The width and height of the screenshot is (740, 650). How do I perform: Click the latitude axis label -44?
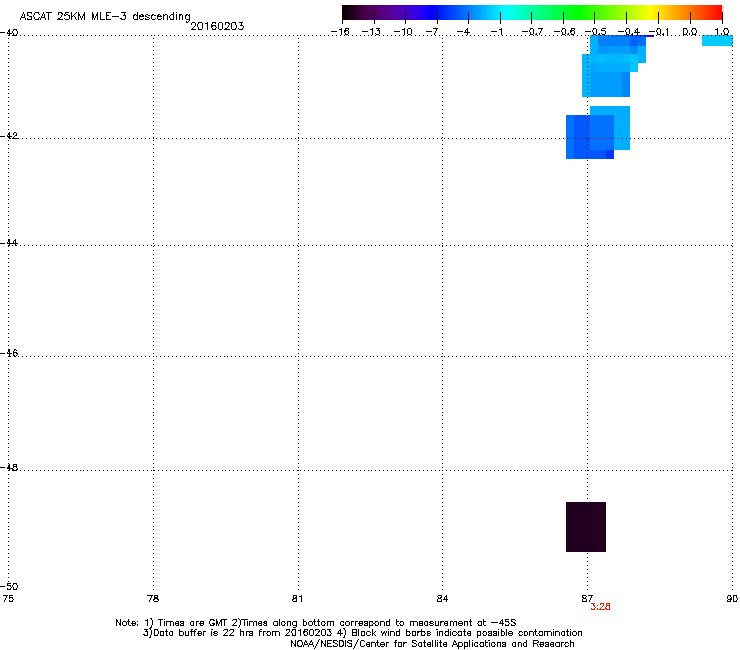[x=9, y=243]
